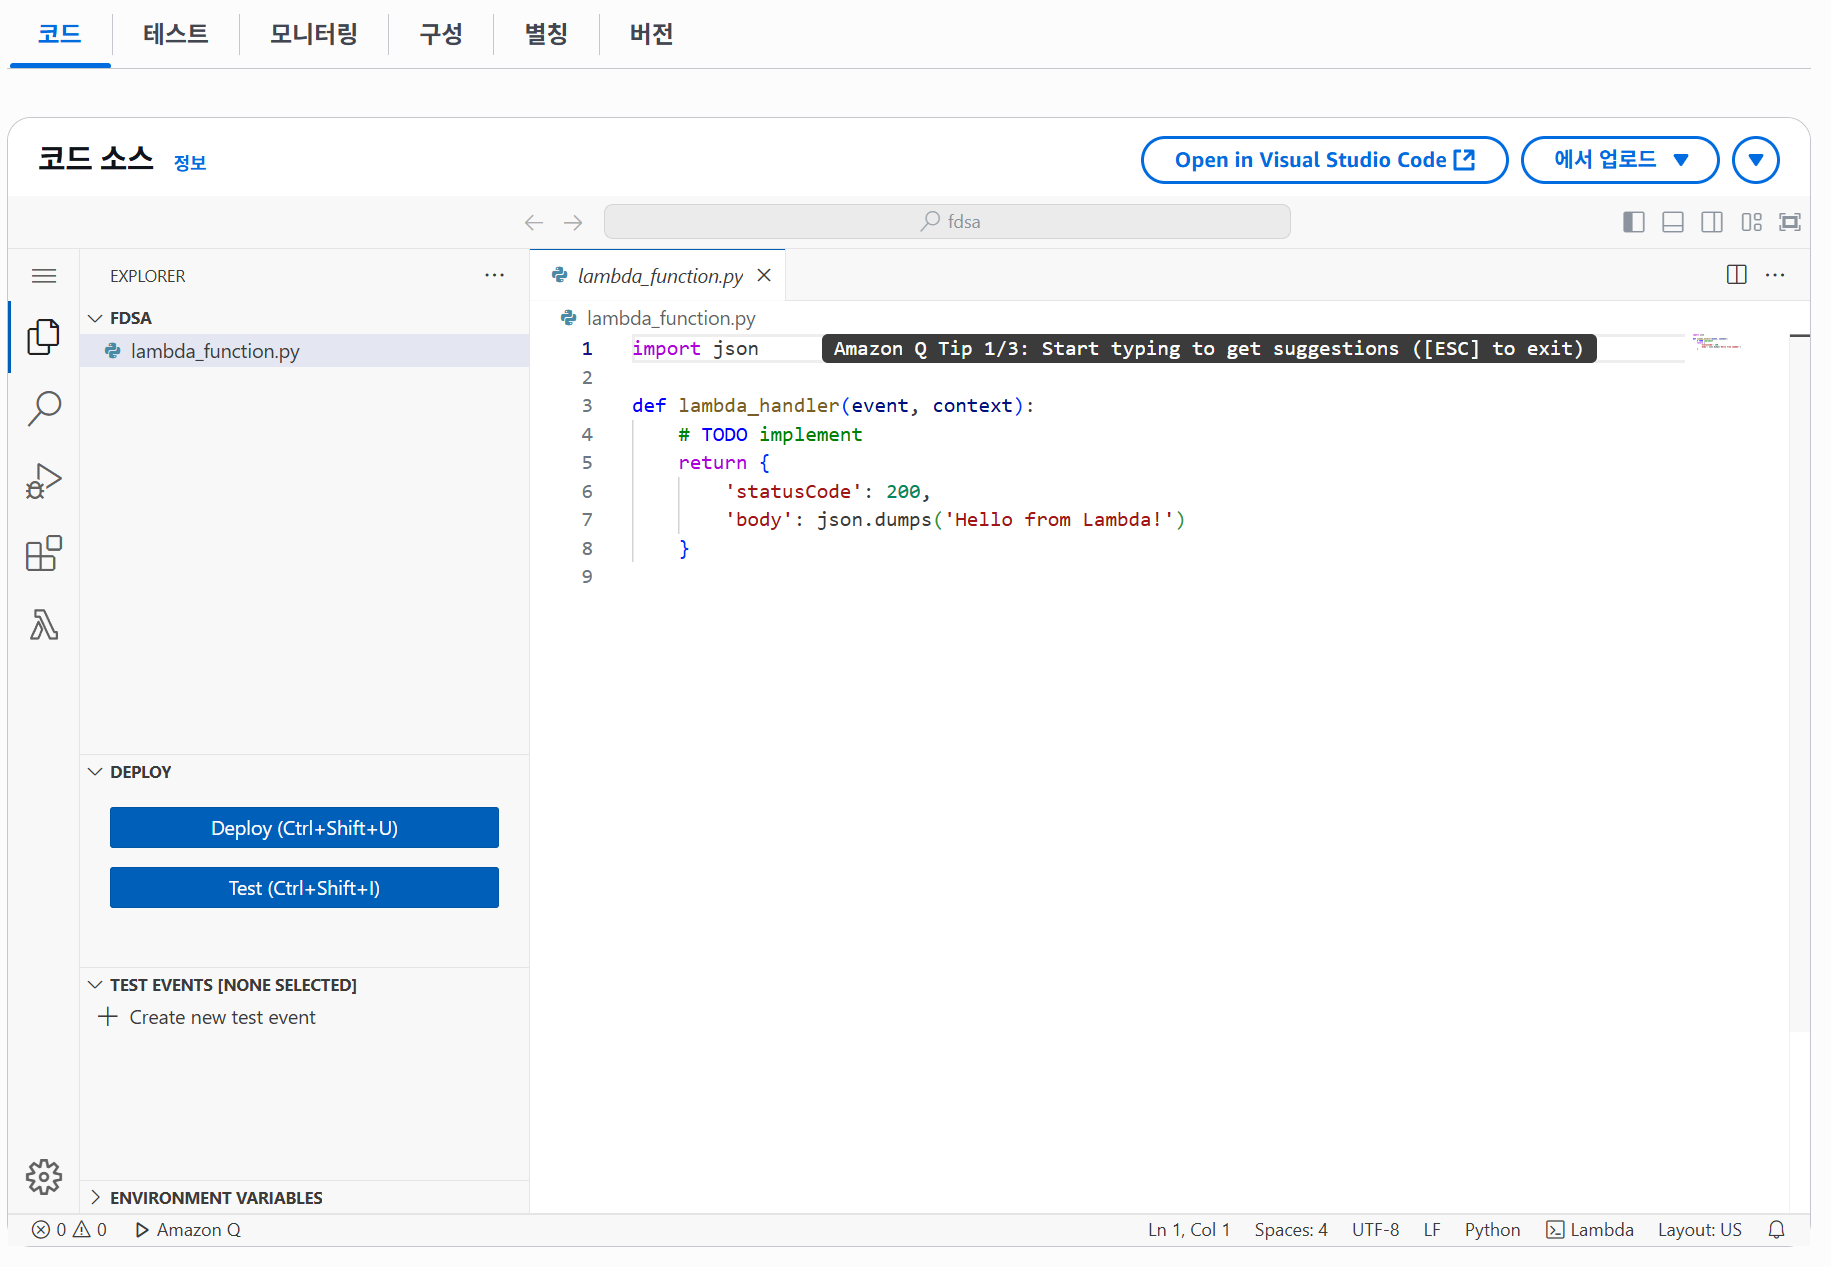Click Layout: US in status bar
The image size is (1831, 1267).
pyautogui.click(x=1700, y=1230)
